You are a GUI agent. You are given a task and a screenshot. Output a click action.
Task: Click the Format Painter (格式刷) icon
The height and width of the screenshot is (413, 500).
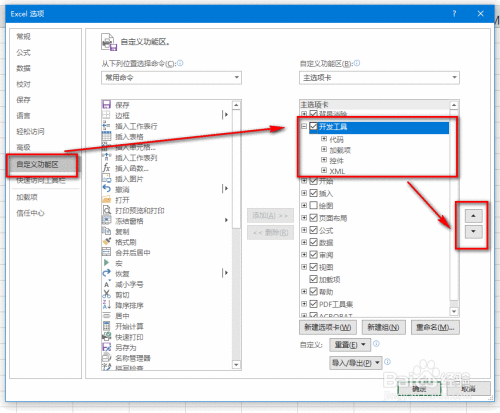(106, 242)
